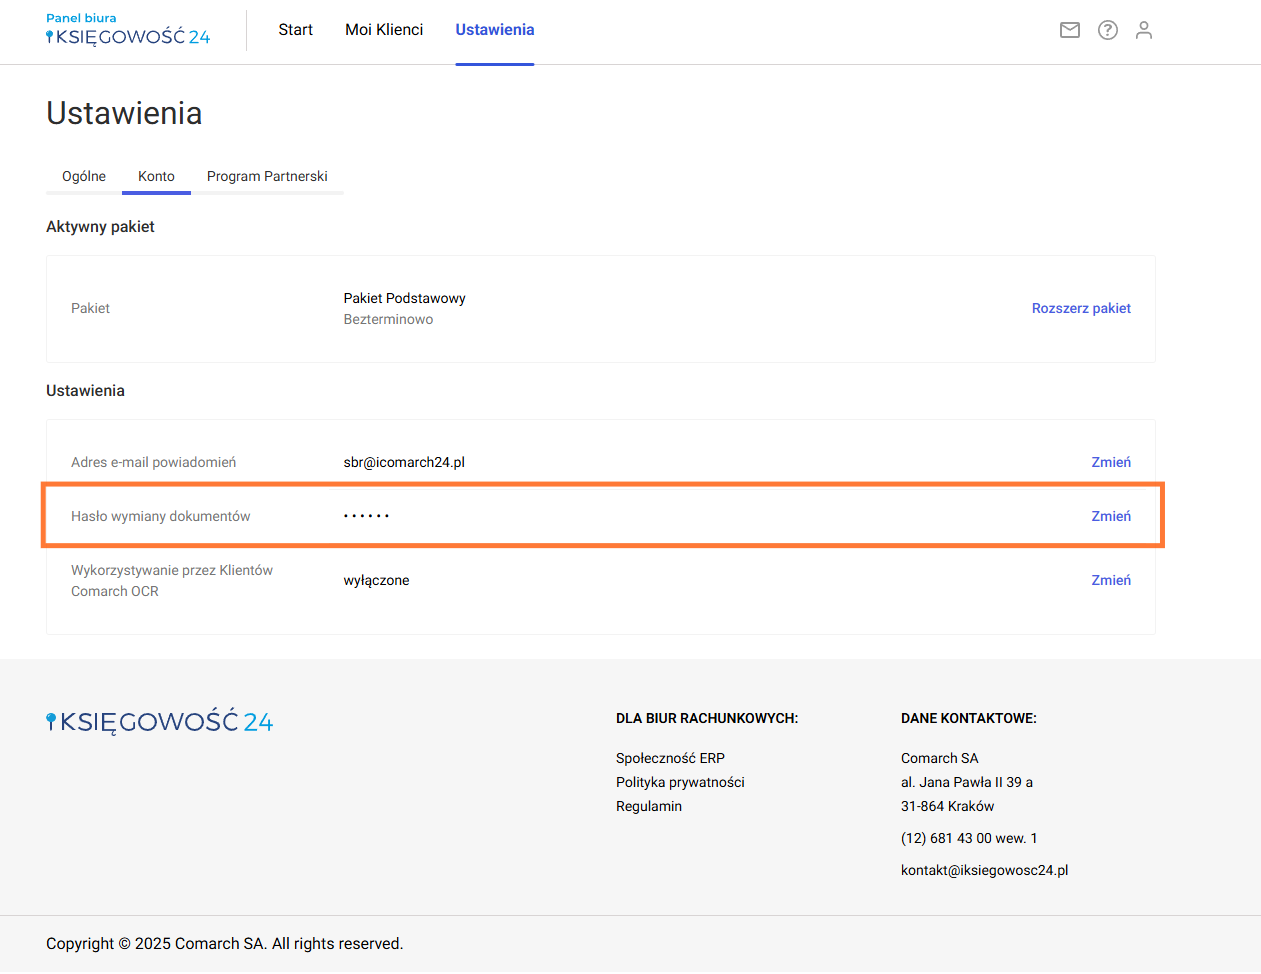
Task: Click the Ustawienia page title
Action: 124,113
